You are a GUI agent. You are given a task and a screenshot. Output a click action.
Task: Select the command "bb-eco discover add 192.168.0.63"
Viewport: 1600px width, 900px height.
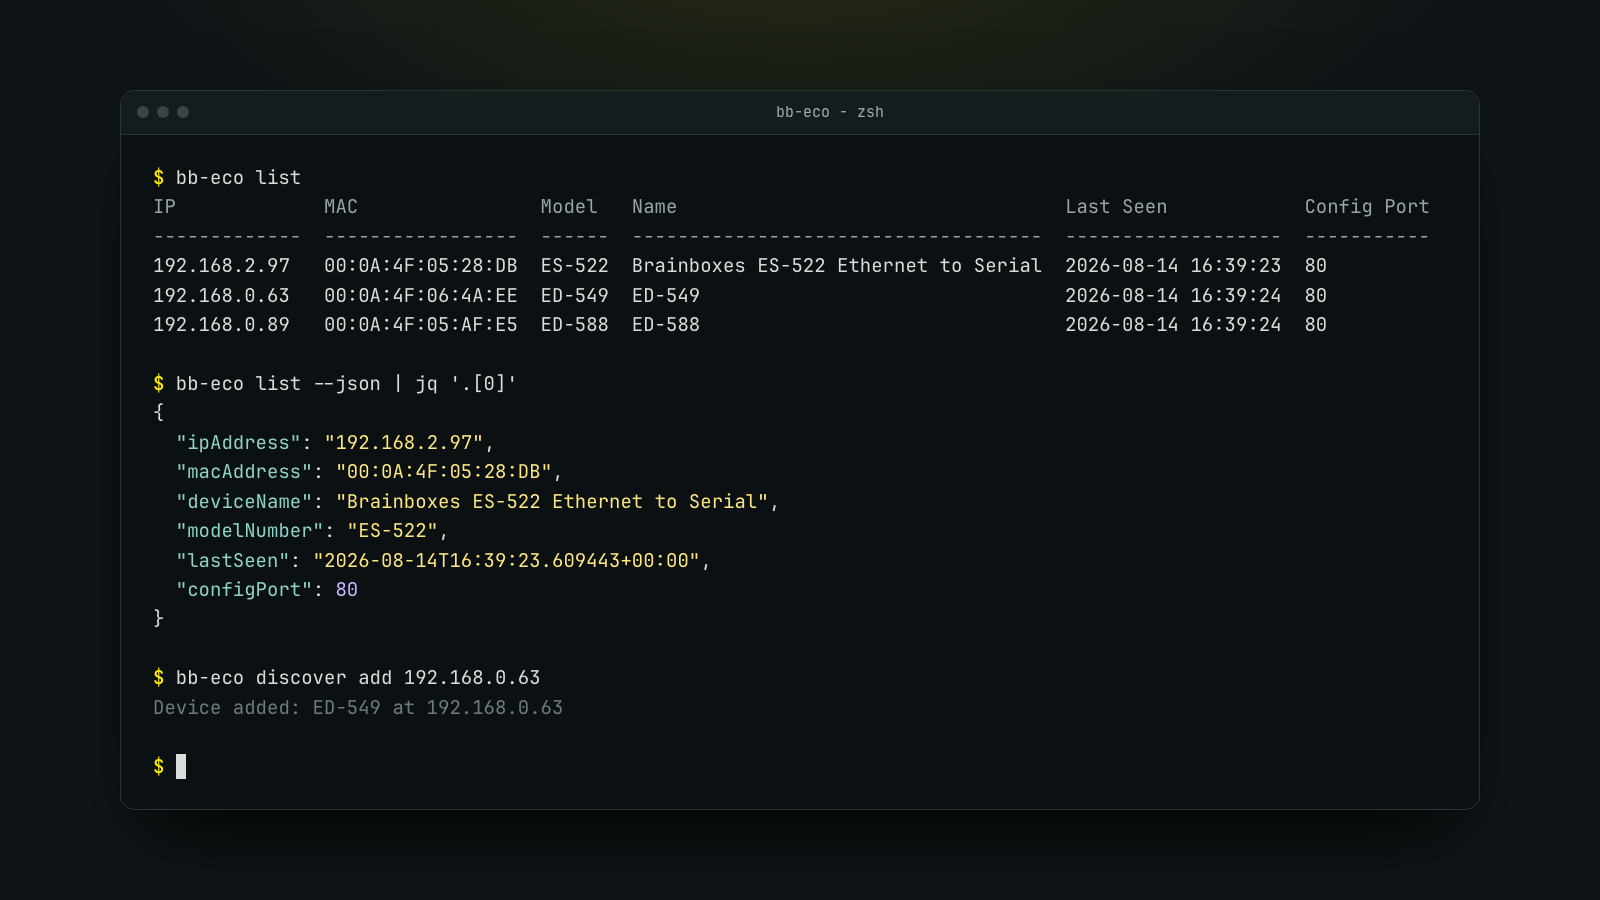point(358,678)
